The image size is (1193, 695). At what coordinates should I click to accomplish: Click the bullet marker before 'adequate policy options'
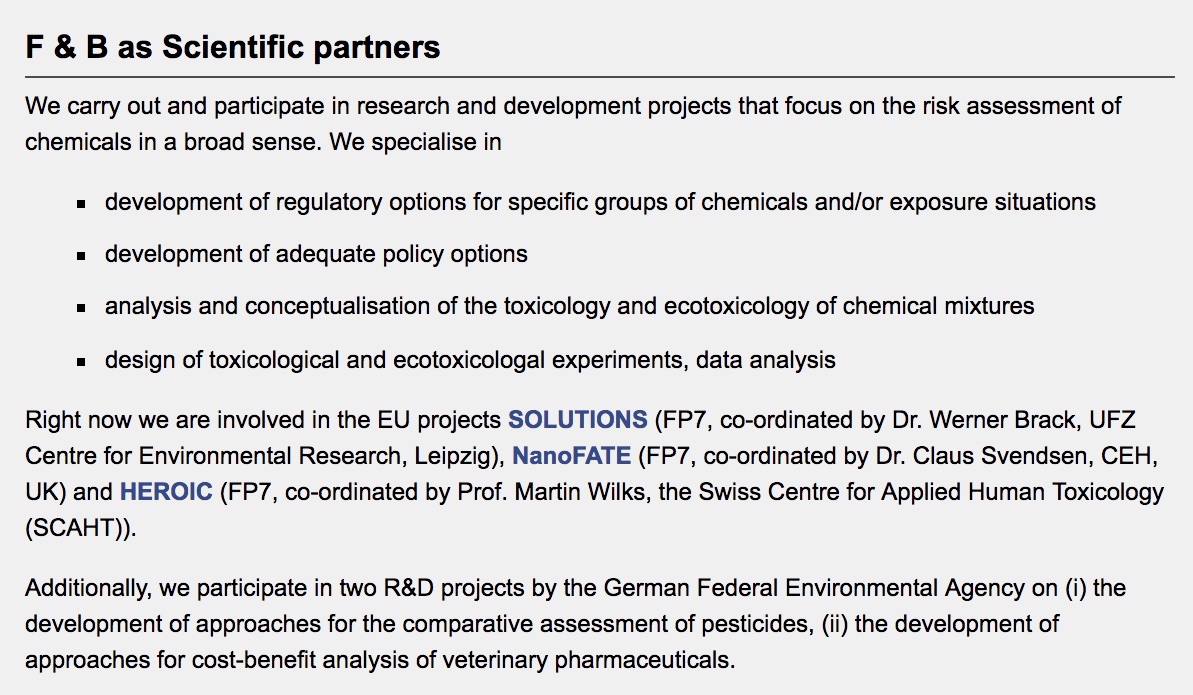tap(82, 256)
